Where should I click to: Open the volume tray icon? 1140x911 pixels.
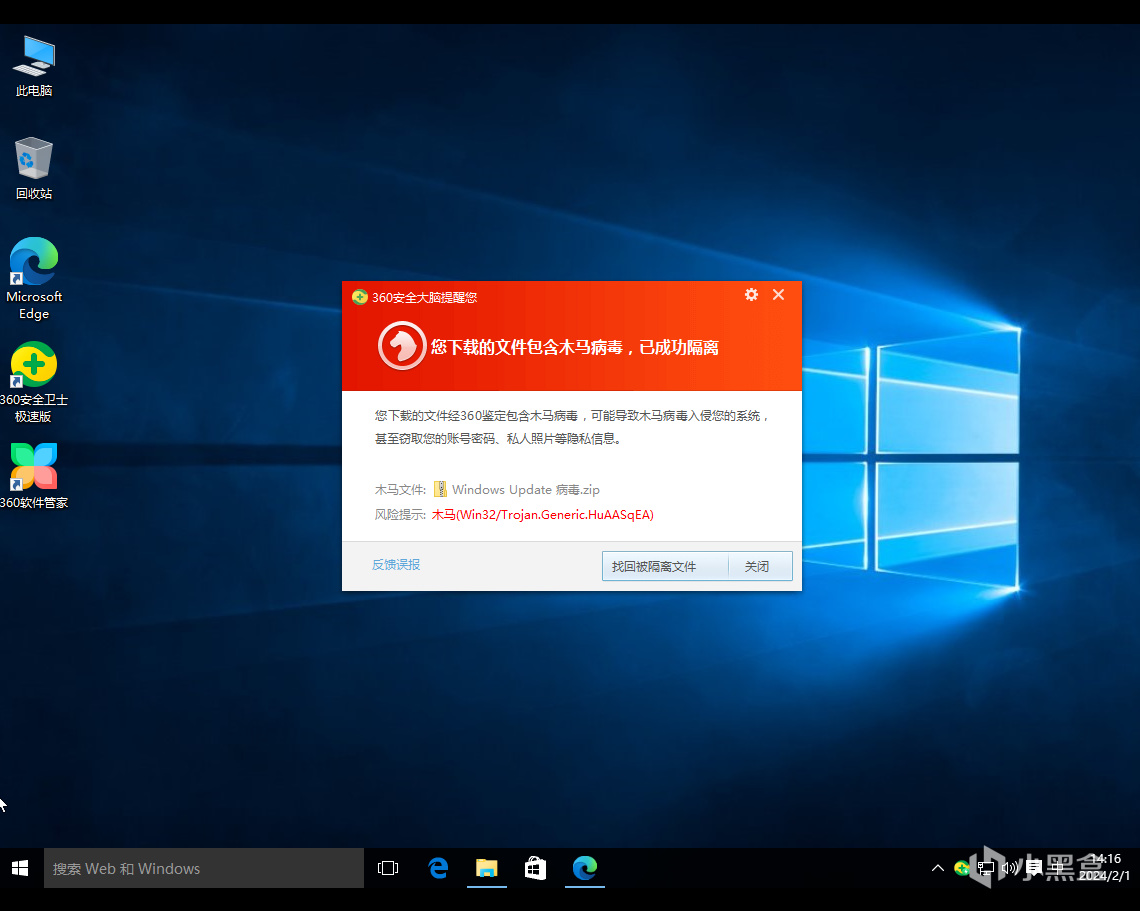pyautogui.click(x=1009, y=868)
